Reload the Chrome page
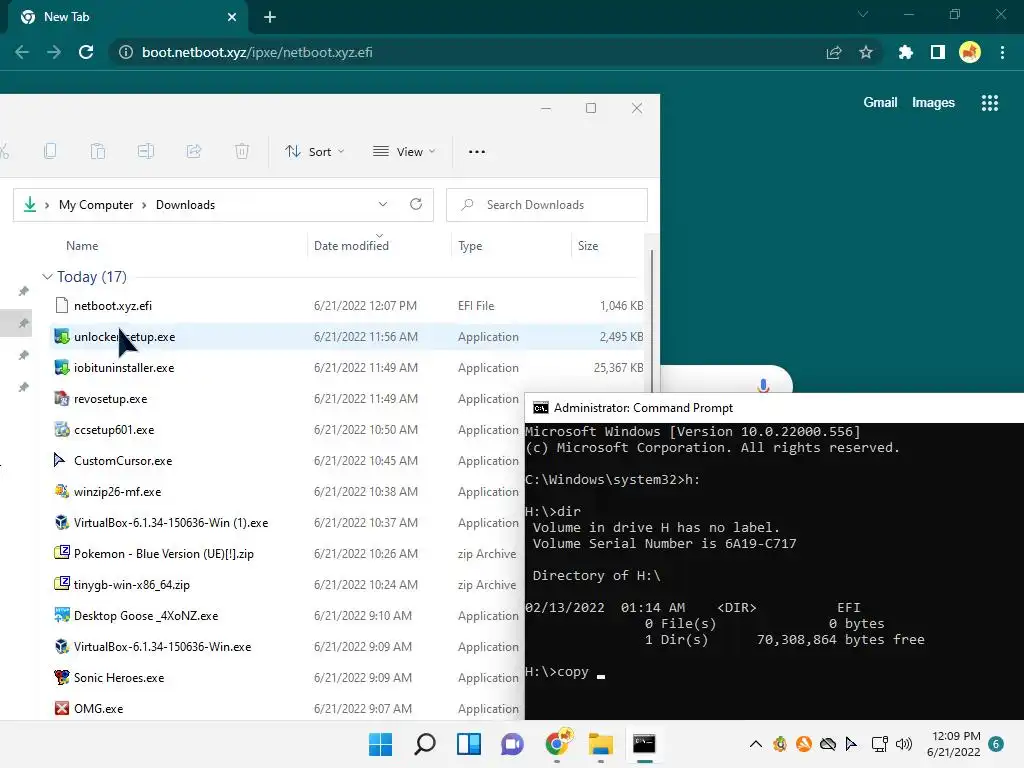Viewport: 1024px width, 768px height. pos(86,52)
